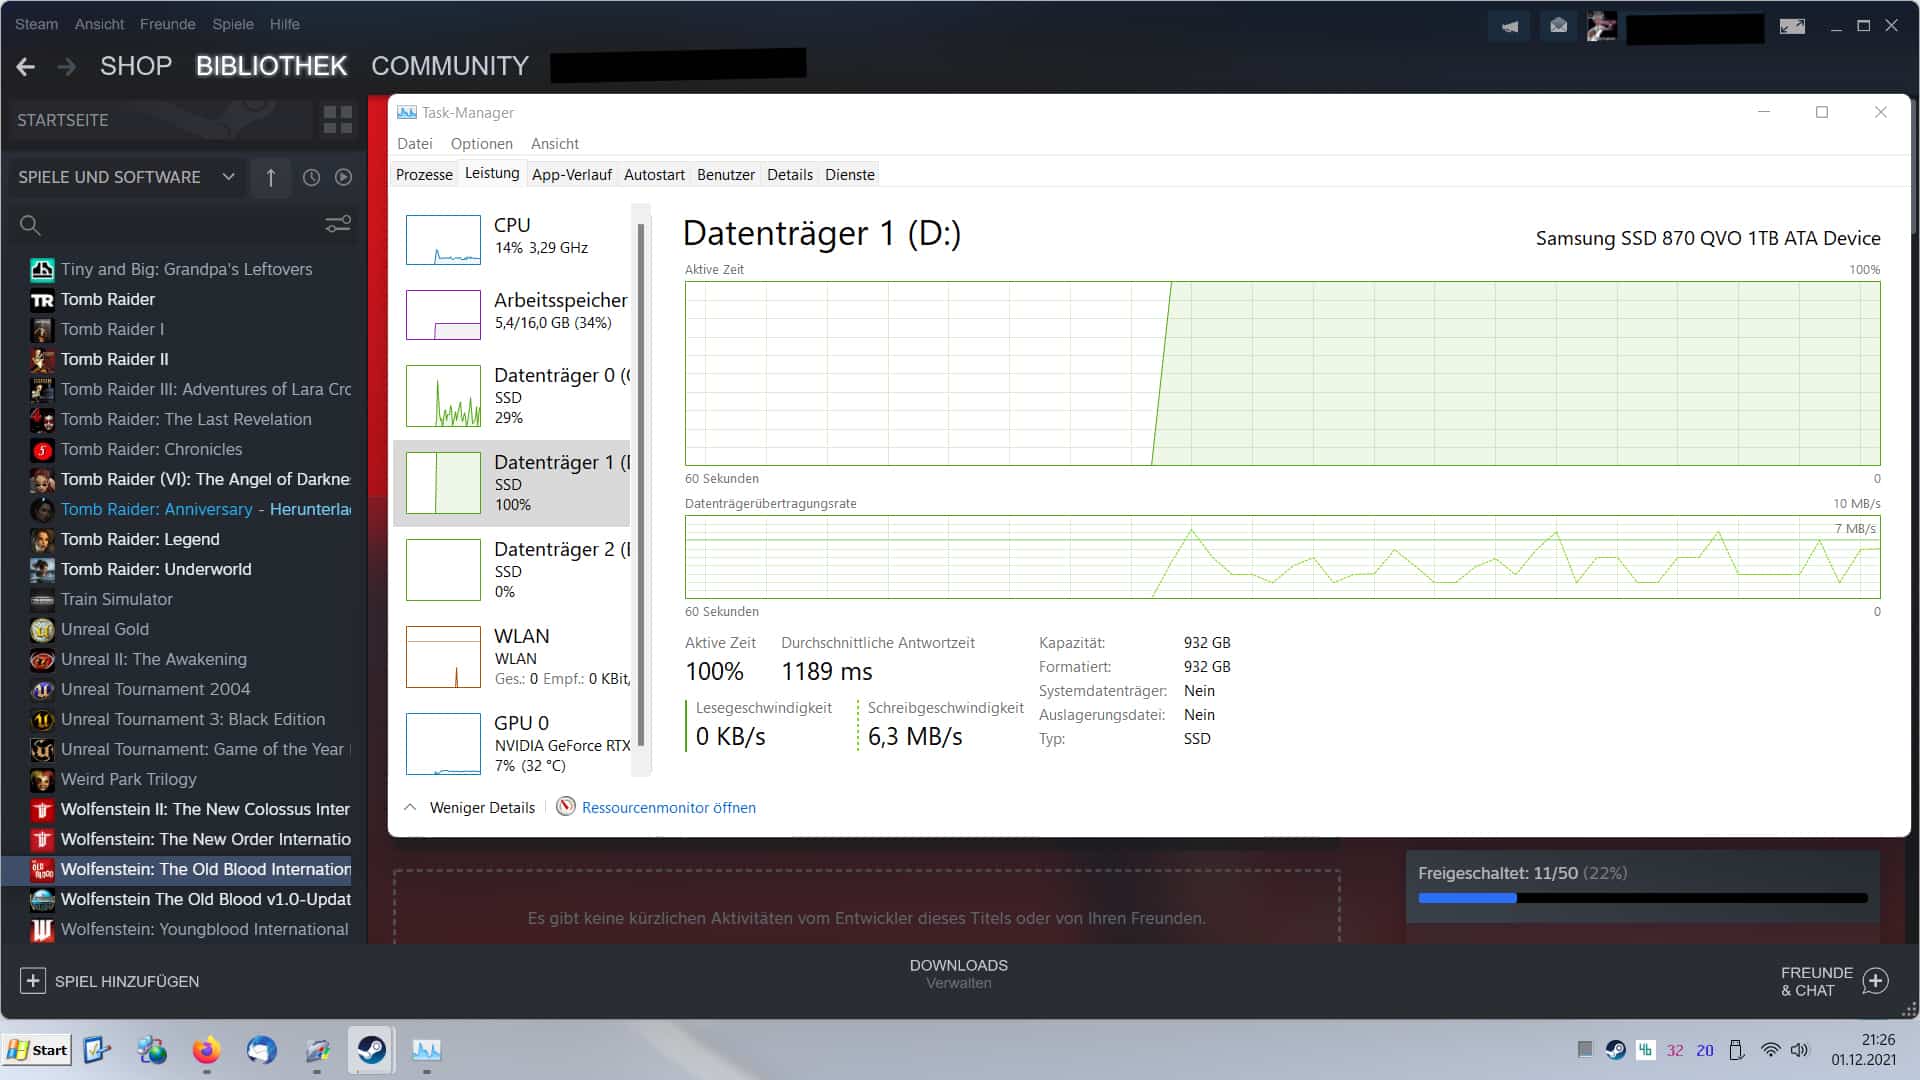The height and width of the screenshot is (1080, 1920).
Task: Open the Autostart tab
Action: coord(654,174)
